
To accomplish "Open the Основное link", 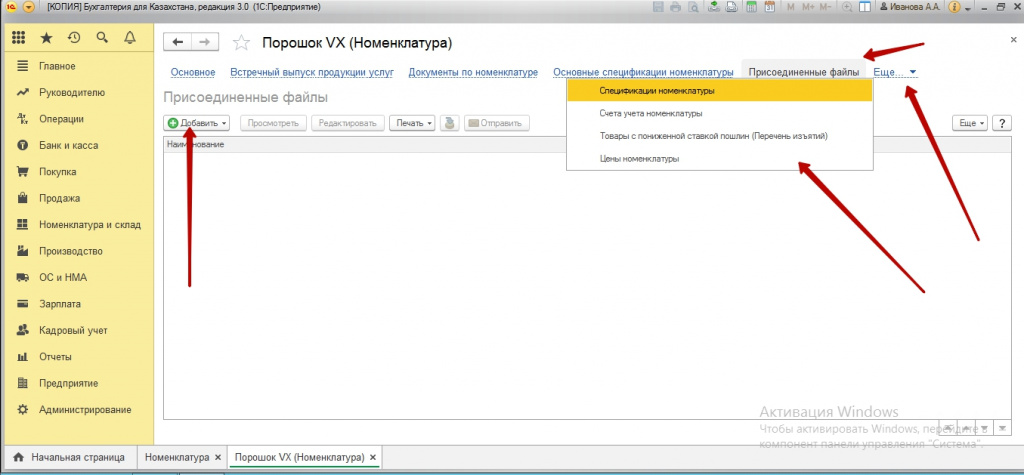I will pyautogui.click(x=193, y=72).
